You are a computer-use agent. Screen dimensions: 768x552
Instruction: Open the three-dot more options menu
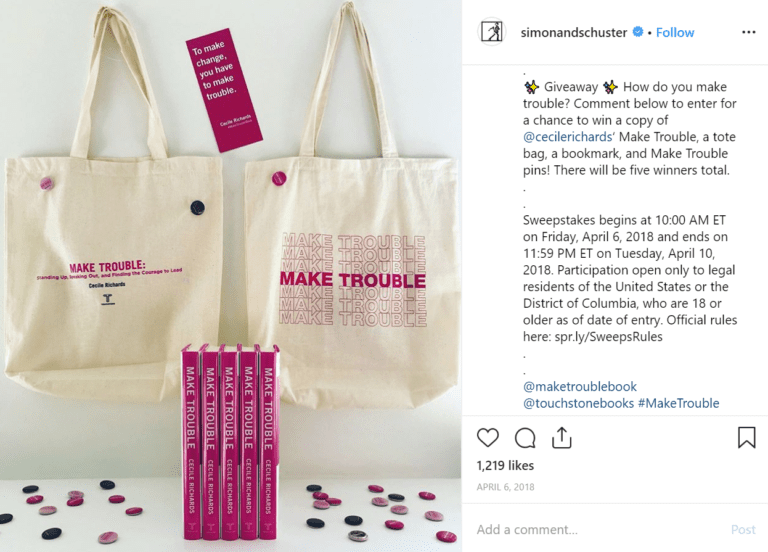pos(748,32)
